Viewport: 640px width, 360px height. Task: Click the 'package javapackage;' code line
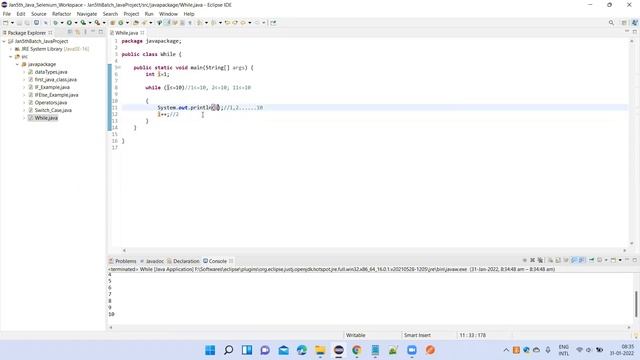point(151,41)
